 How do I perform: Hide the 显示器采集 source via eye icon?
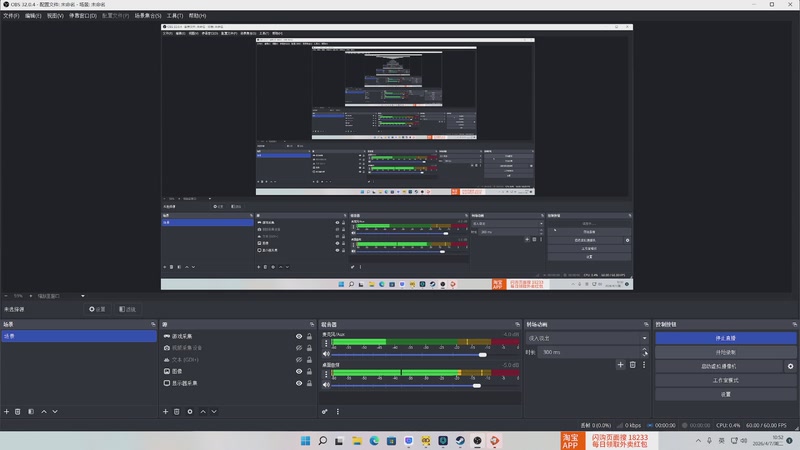299,383
